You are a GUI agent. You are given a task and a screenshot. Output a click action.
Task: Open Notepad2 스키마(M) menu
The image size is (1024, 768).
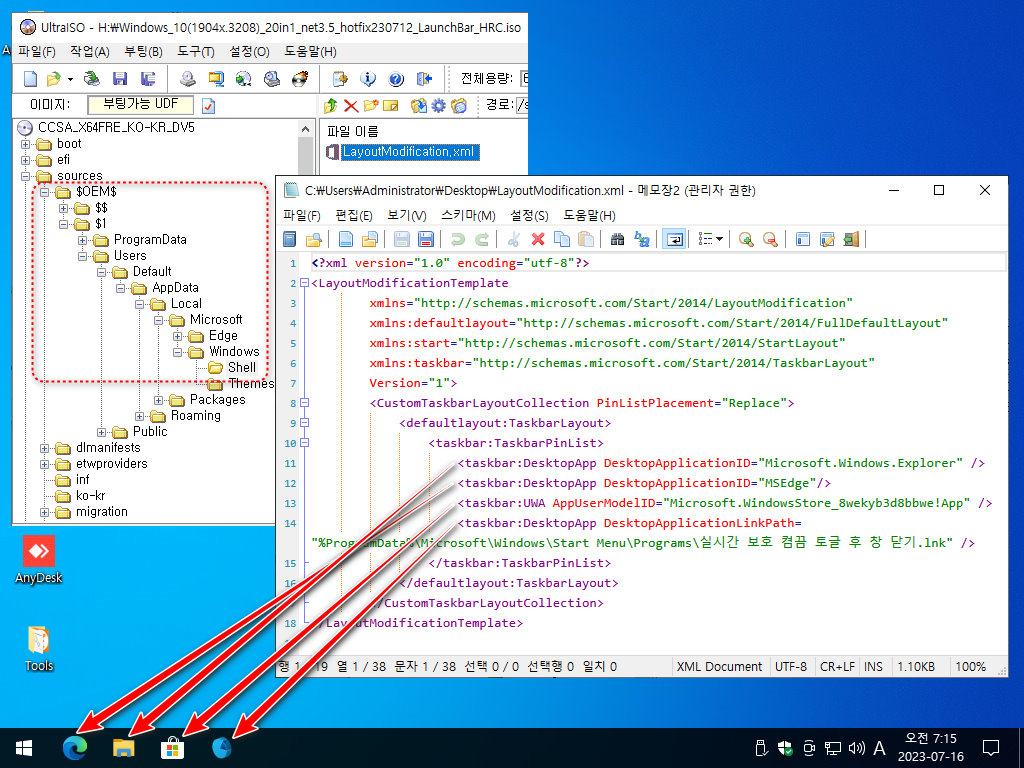point(468,216)
